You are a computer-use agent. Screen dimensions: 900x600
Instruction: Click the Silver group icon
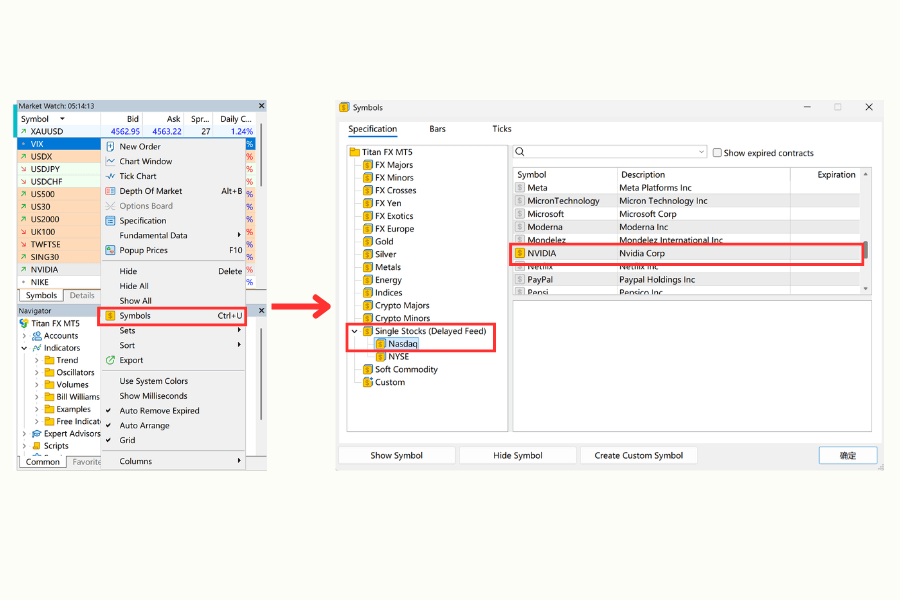[x=368, y=254]
